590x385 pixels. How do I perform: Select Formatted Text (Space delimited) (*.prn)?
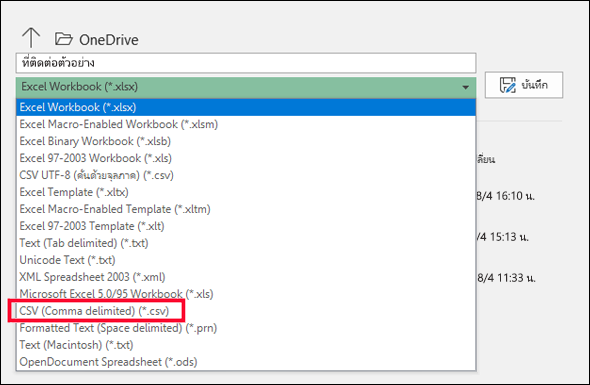coord(246,328)
